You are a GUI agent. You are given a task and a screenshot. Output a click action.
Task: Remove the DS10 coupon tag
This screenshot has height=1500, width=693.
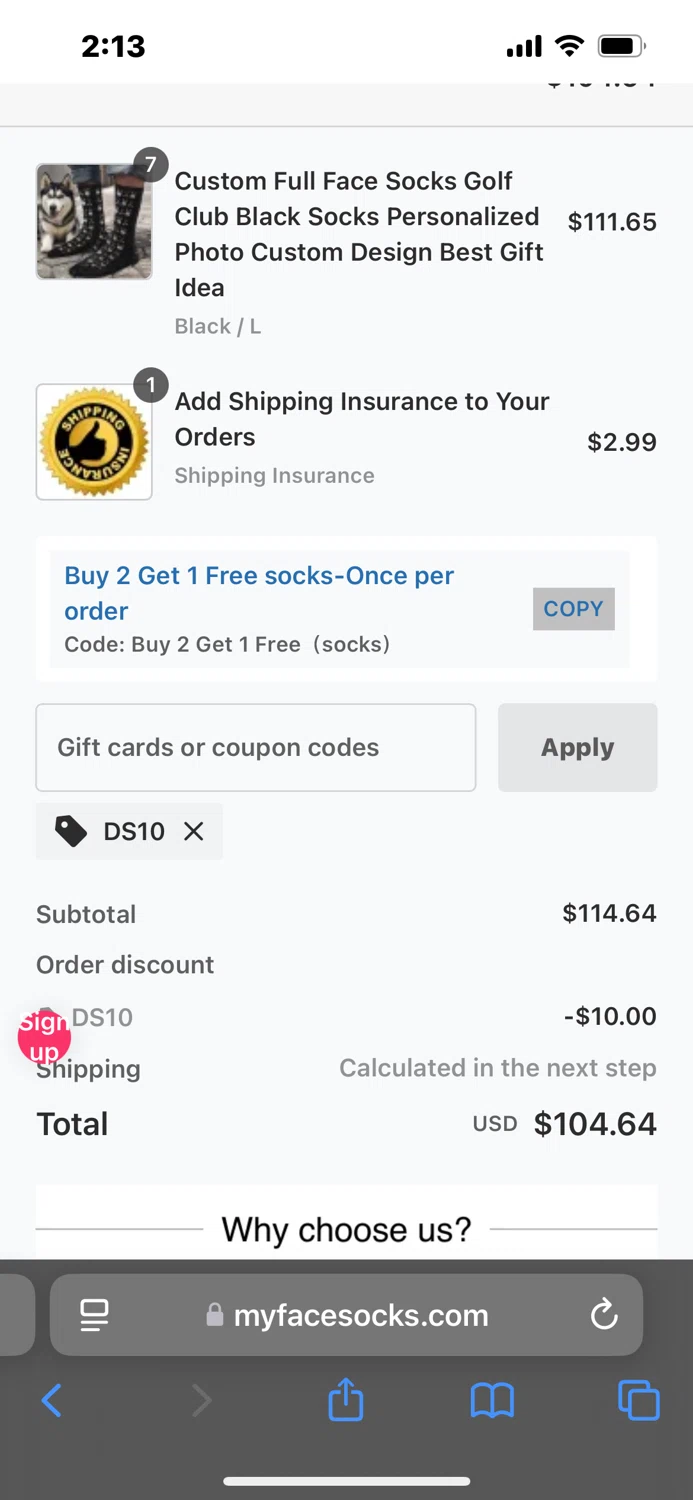click(x=194, y=831)
